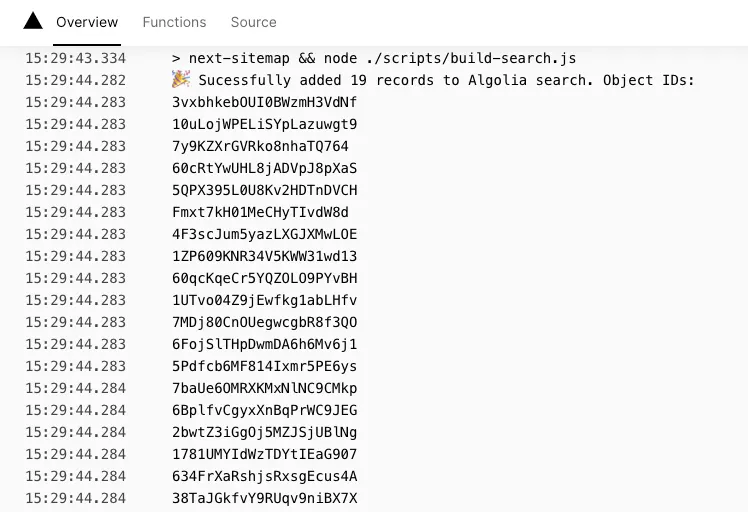Click the timestamp 15:29:43.334
Screen dimensions: 748x512
[x=75, y=58]
